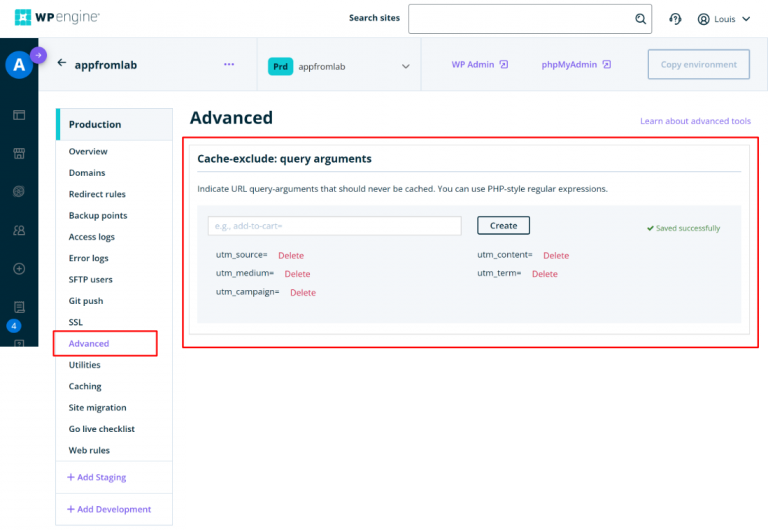Click the Prd environment badge

click(280, 67)
